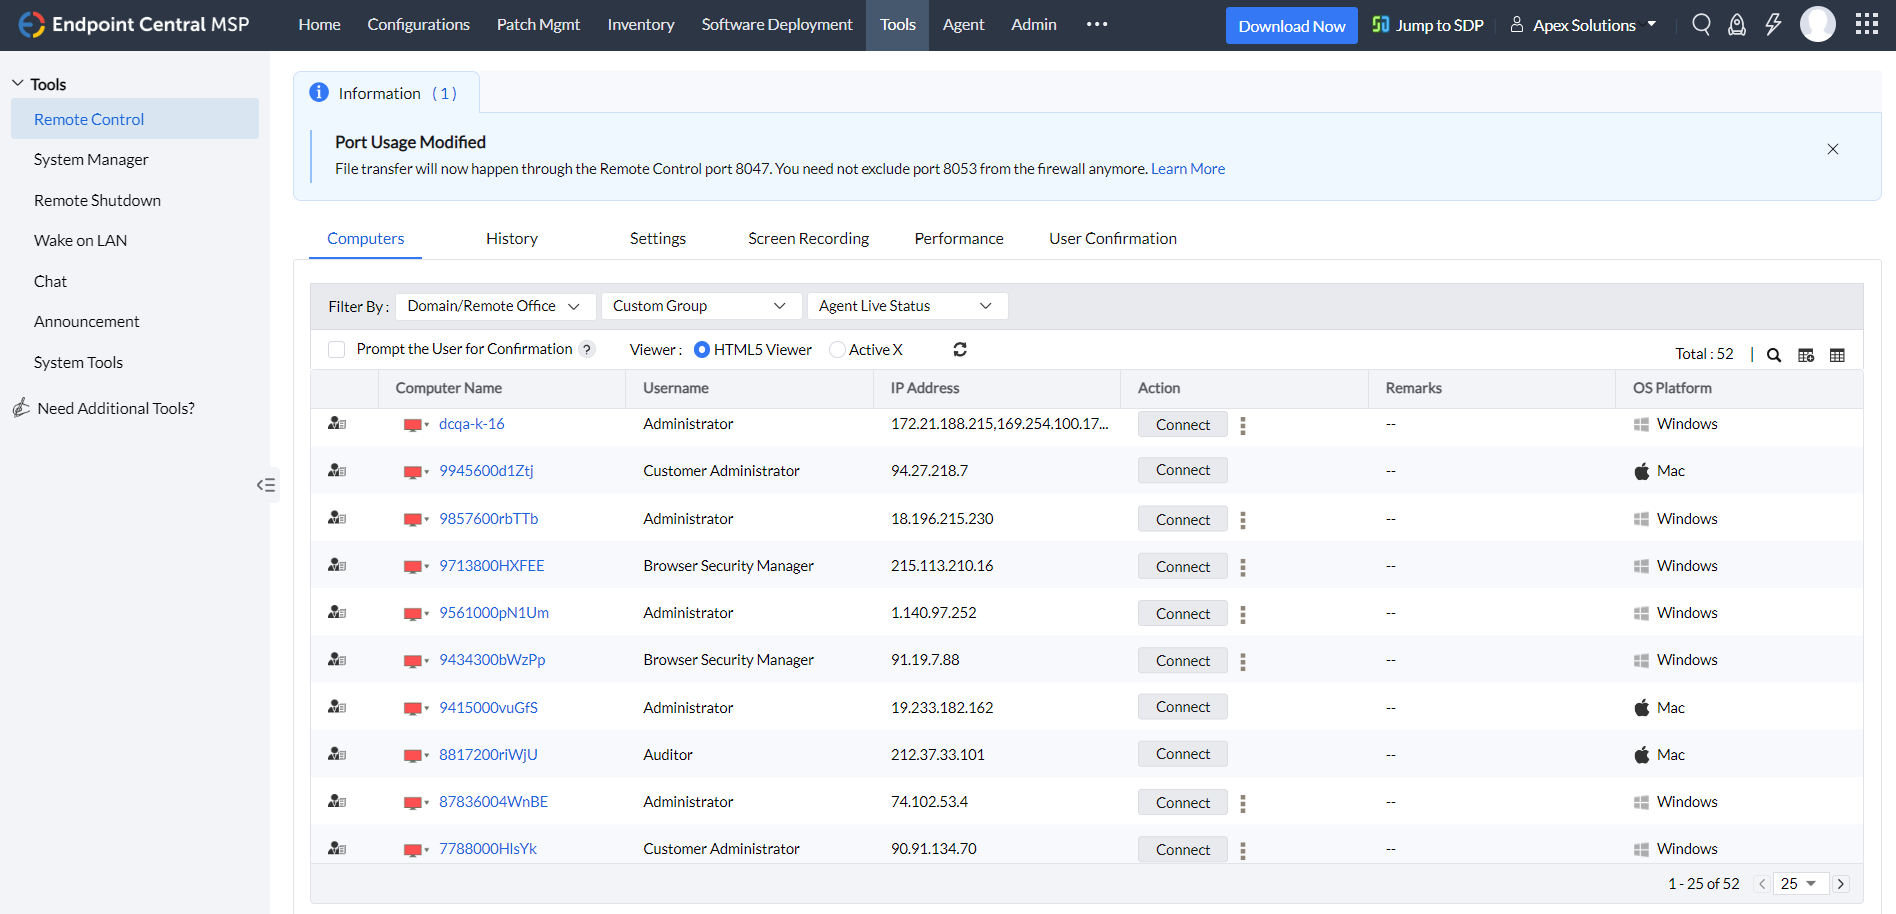Close the Port Usage Modified notice

[1833, 149]
